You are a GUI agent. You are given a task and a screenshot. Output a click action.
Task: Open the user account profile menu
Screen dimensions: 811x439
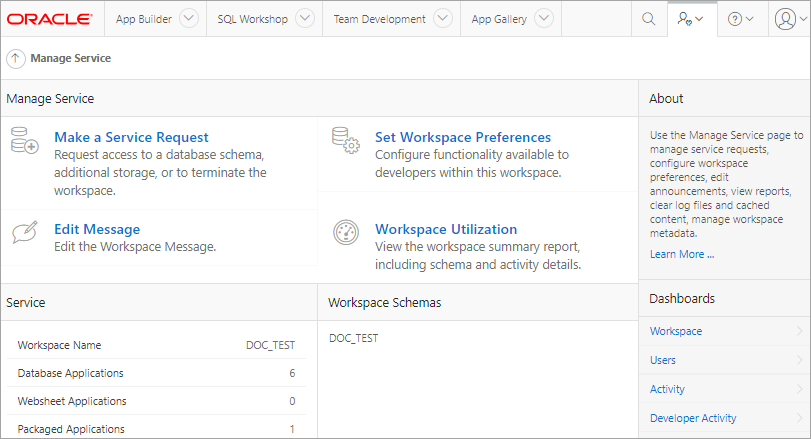[789, 19]
